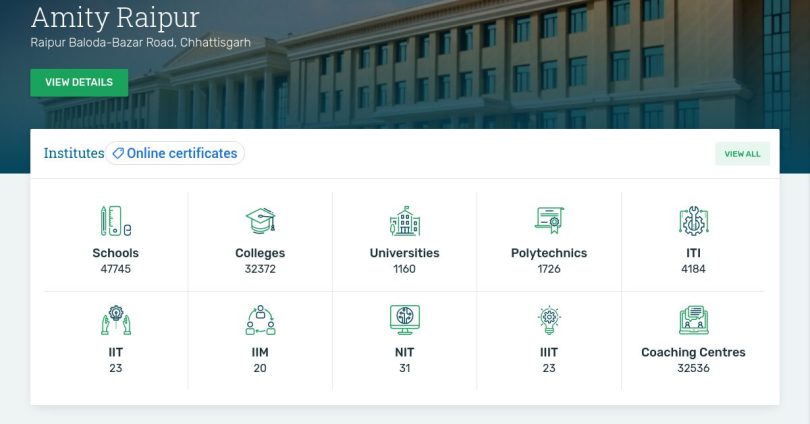810x424 pixels.
Task: Click the Colleges category label
Action: (x=260, y=253)
